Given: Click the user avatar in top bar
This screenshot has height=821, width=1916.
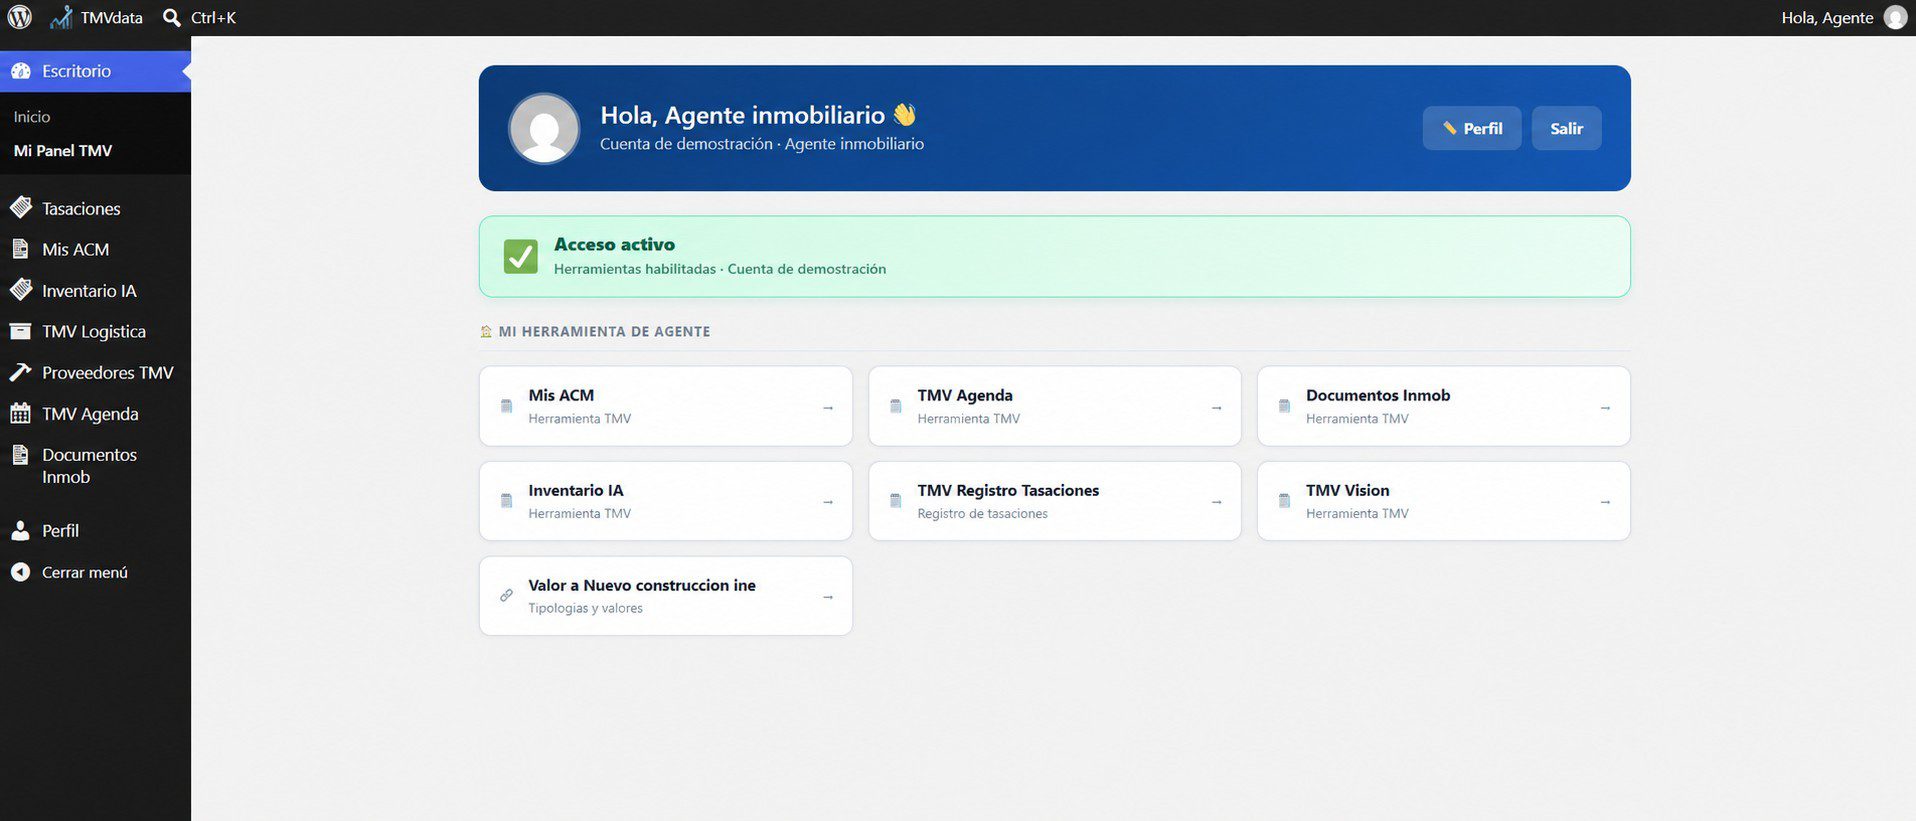Looking at the screenshot, I should [1895, 17].
